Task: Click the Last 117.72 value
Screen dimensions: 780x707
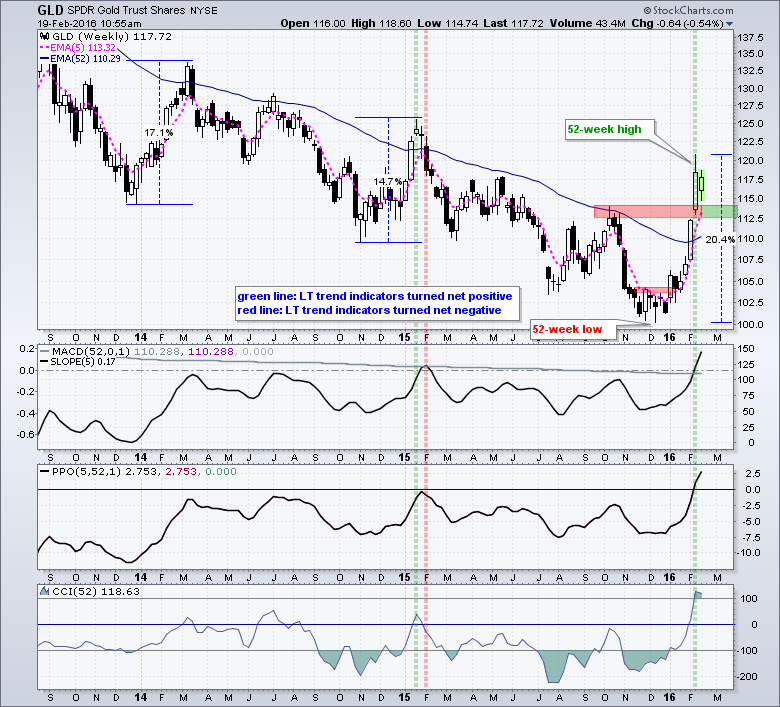Action: click(514, 23)
